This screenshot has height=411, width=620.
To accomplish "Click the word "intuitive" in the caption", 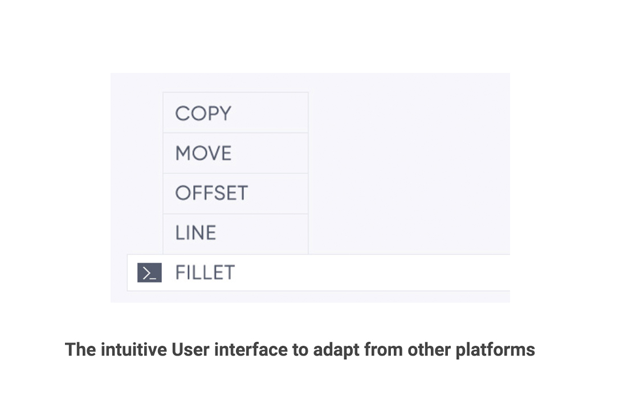I will tap(132, 350).
